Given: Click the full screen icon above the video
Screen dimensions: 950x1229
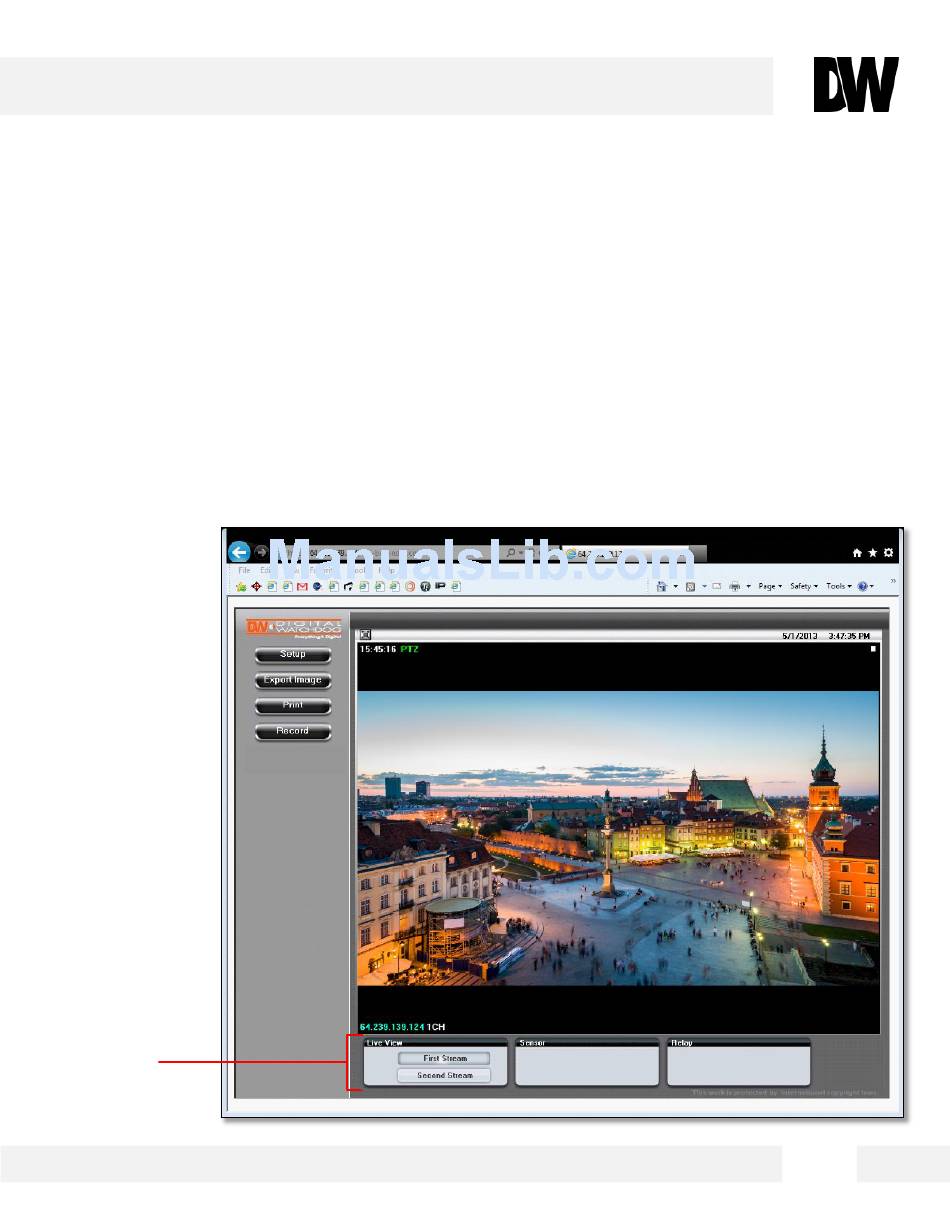Looking at the screenshot, I should [365, 634].
